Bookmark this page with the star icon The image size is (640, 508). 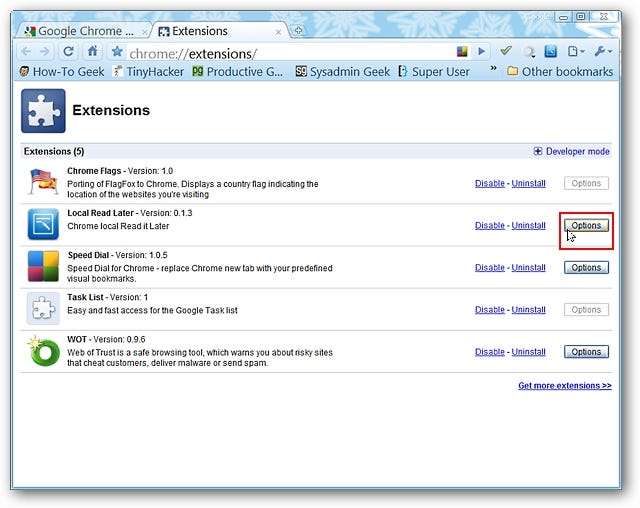click(x=117, y=51)
